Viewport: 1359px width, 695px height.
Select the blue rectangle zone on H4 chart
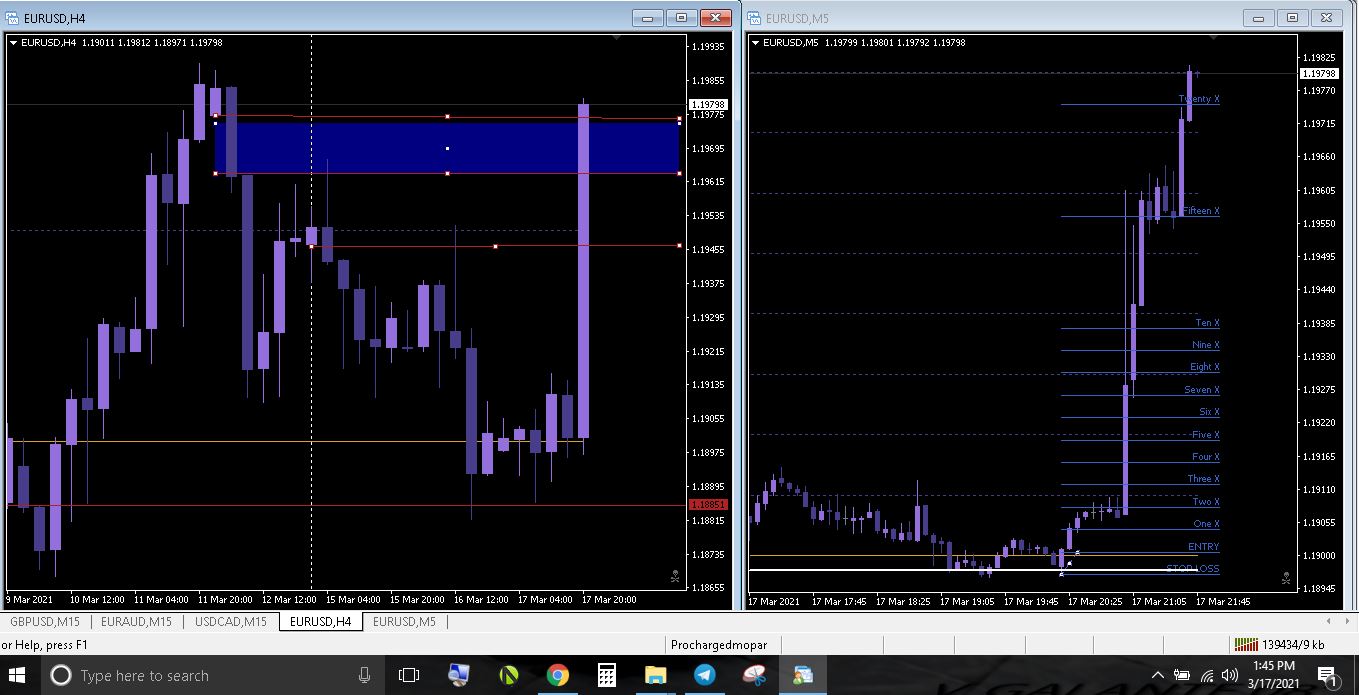(x=447, y=146)
